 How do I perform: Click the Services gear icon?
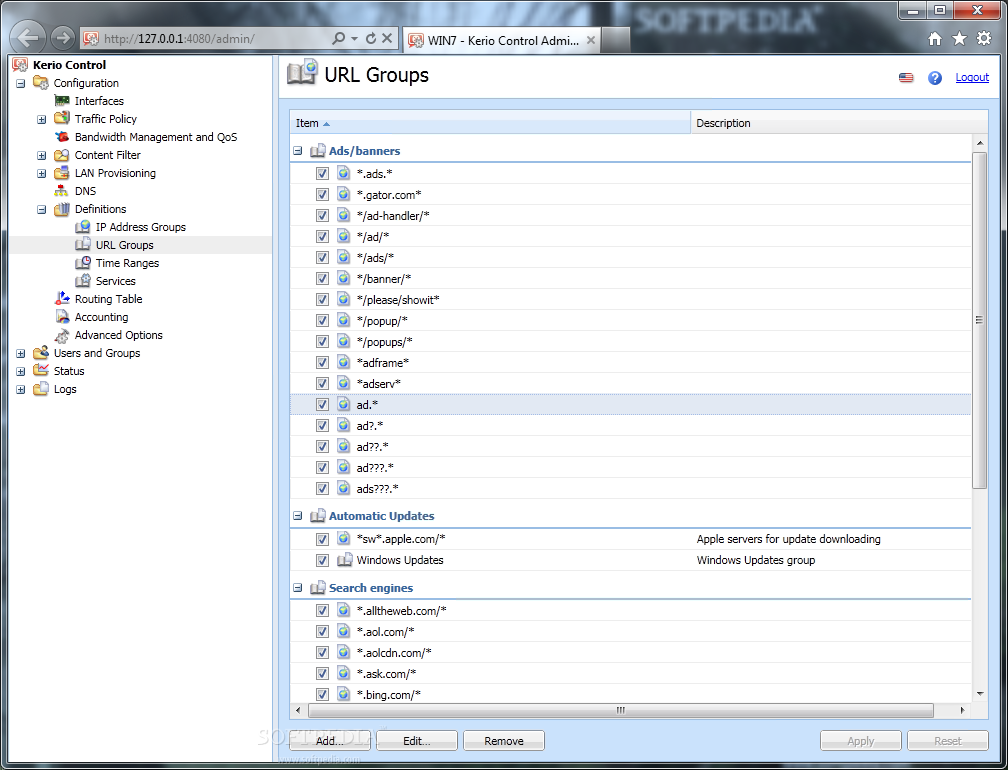pos(82,280)
